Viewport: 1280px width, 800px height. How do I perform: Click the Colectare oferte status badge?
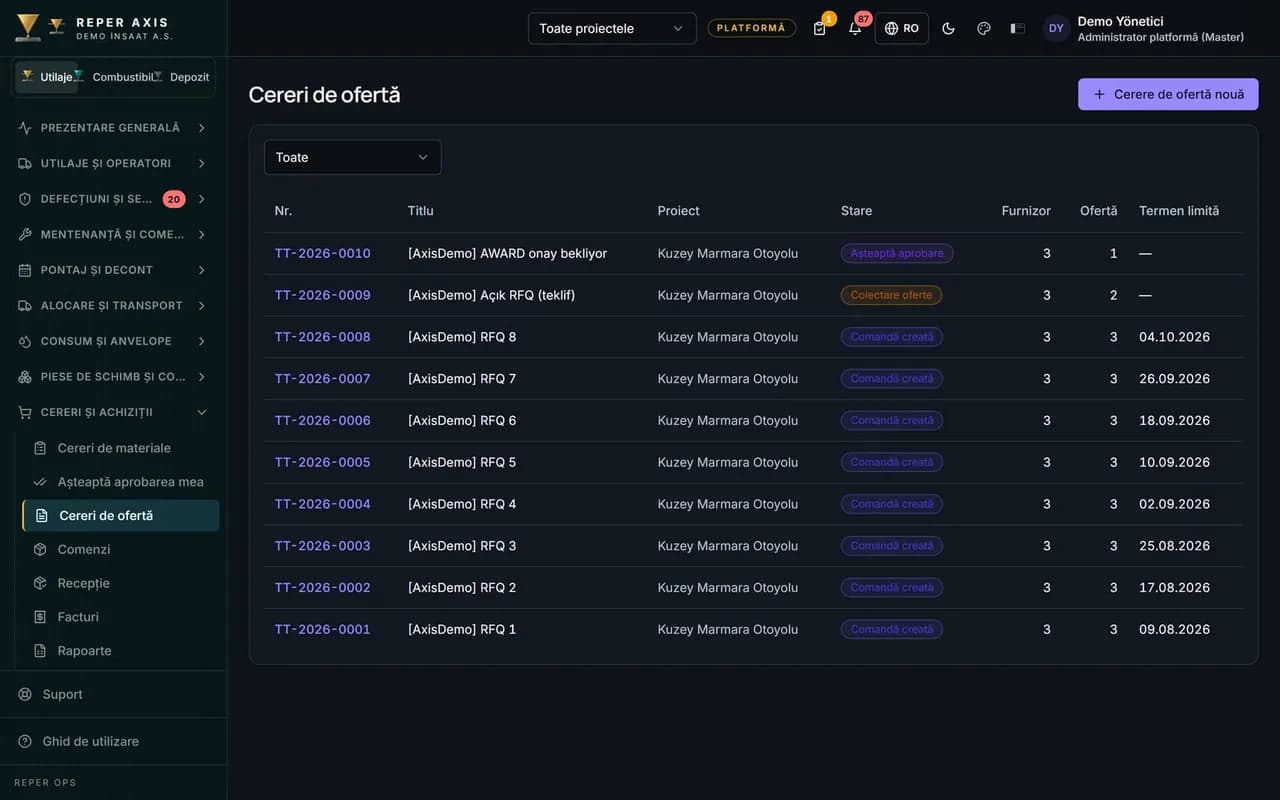pos(891,295)
